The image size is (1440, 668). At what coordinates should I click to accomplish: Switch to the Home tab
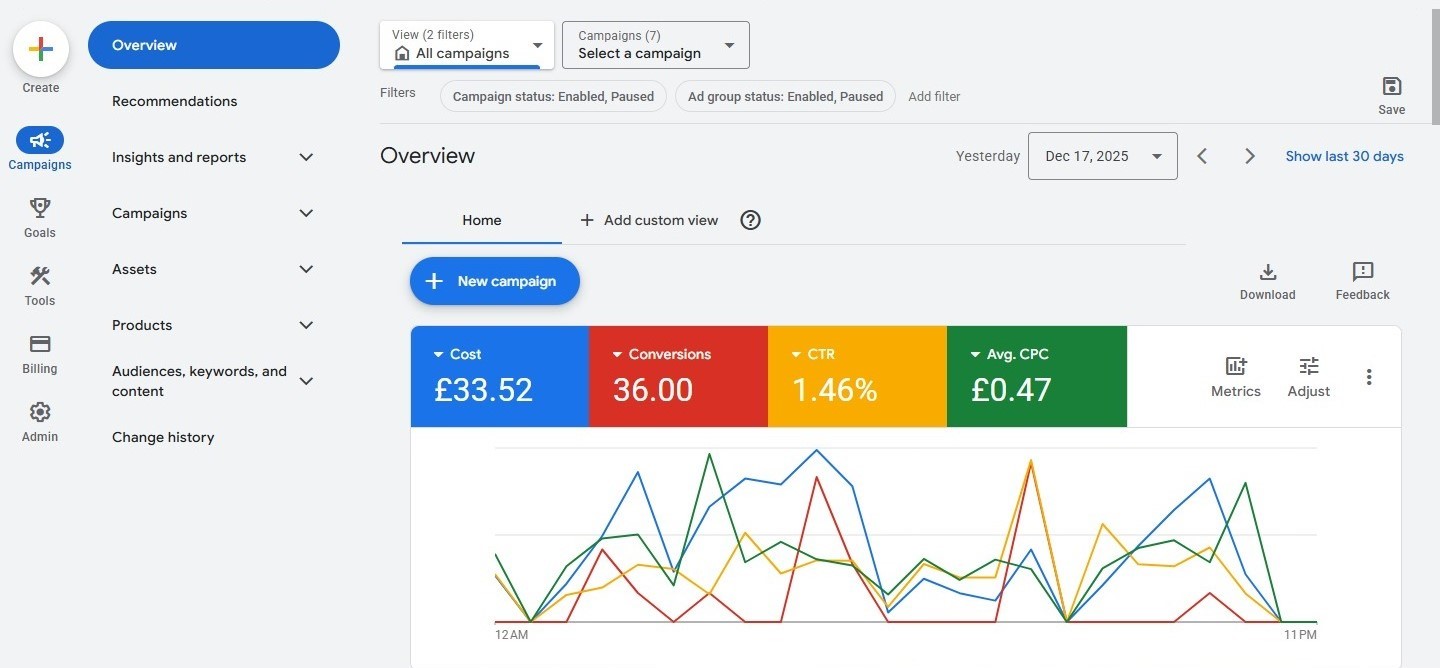481,220
